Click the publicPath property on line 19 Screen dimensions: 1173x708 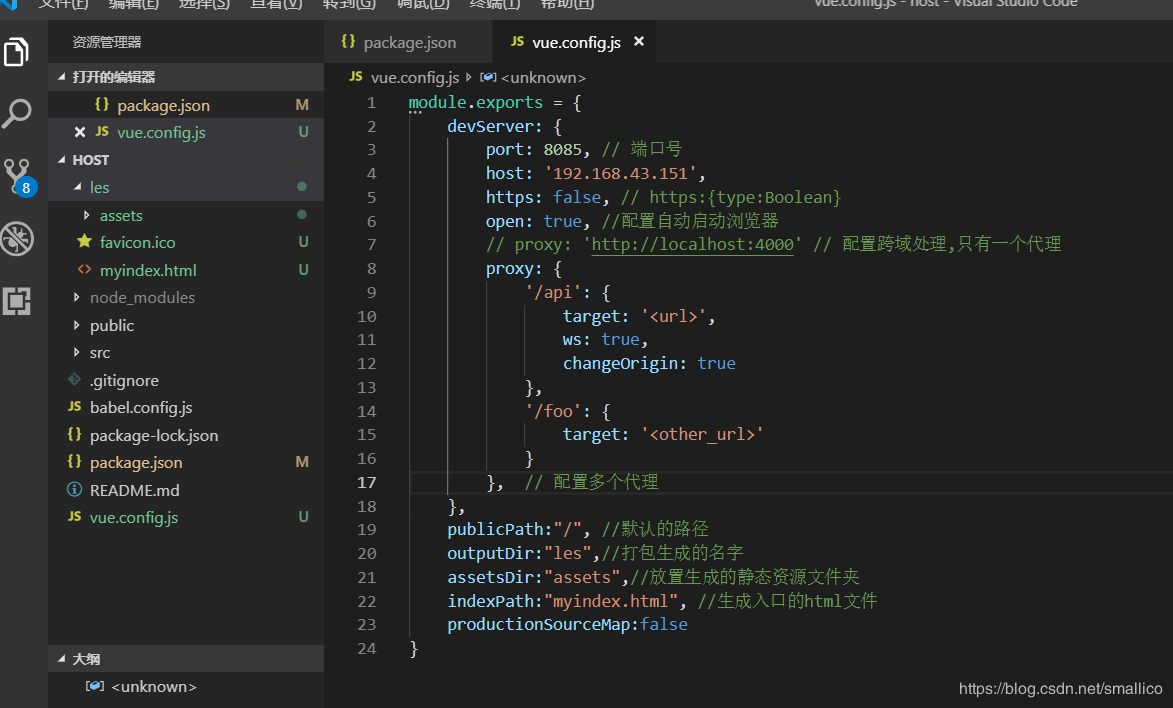[495, 529]
